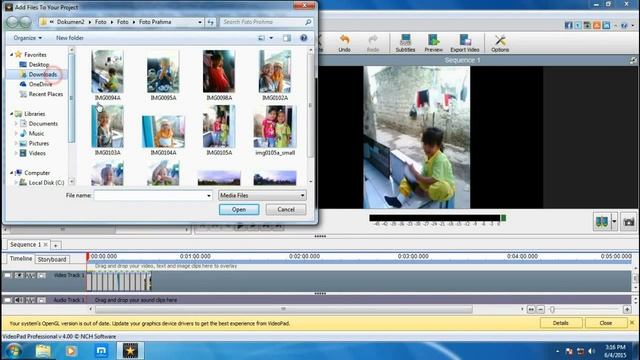Click Details on the OpenGL warning bar
This screenshot has height=360, width=640.
tap(560, 323)
